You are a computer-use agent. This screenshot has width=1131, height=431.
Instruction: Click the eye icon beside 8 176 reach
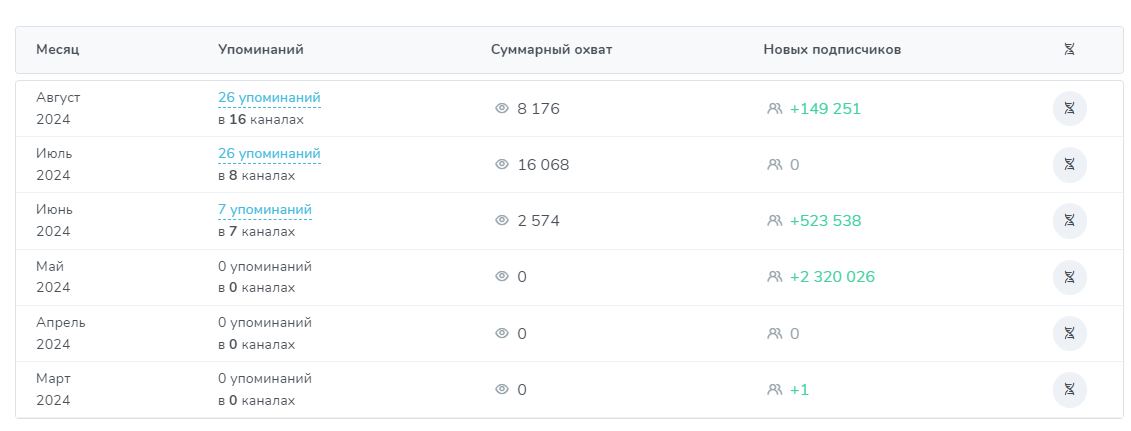click(502, 109)
